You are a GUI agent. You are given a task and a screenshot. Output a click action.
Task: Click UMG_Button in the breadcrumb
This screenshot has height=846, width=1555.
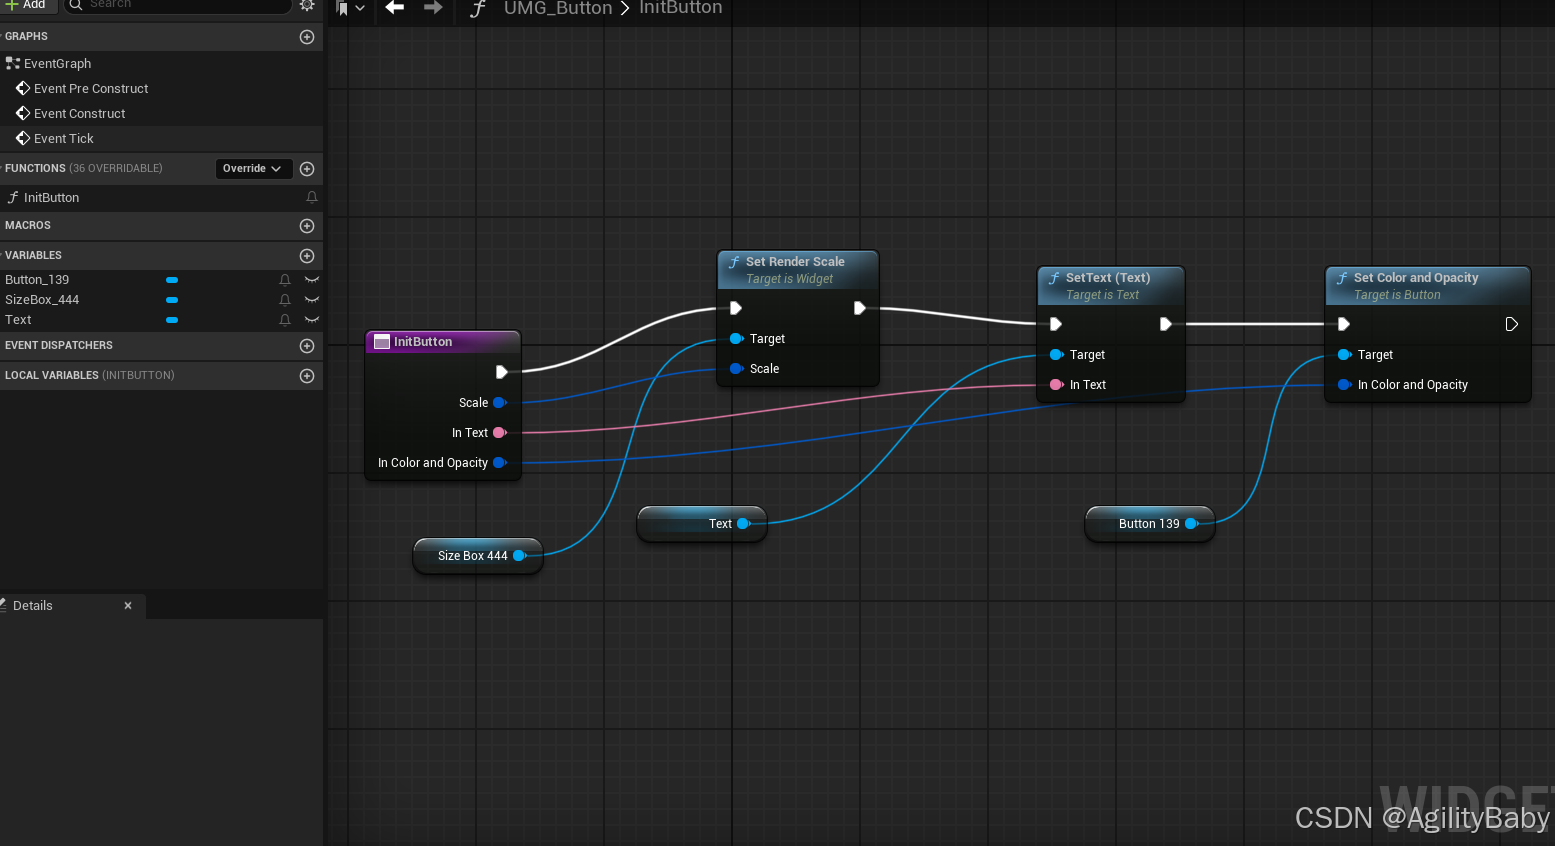point(558,8)
